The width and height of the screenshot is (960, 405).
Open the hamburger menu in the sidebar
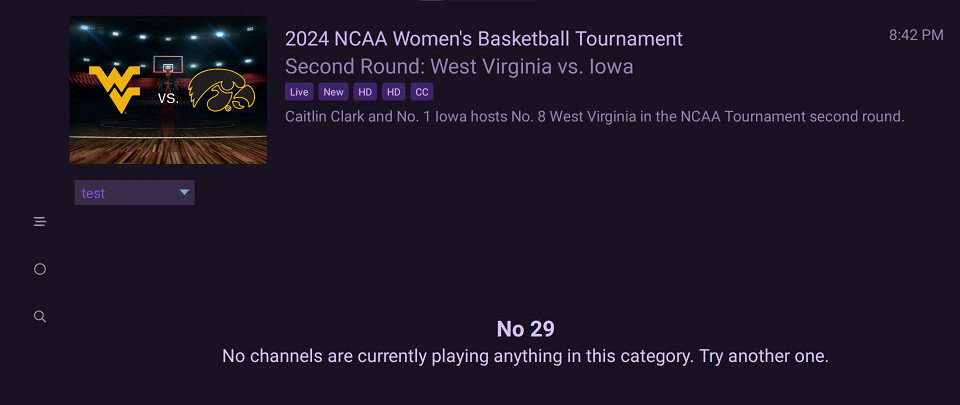40,222
